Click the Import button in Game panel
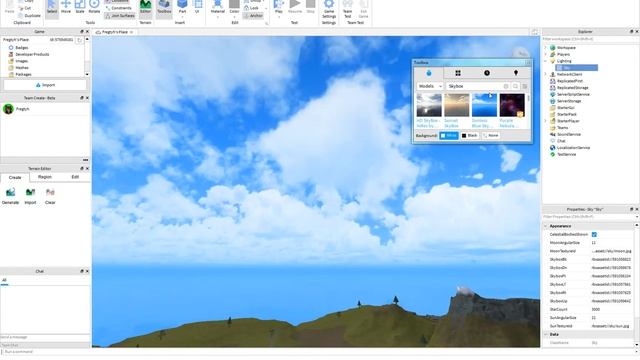 coord(45,85)
